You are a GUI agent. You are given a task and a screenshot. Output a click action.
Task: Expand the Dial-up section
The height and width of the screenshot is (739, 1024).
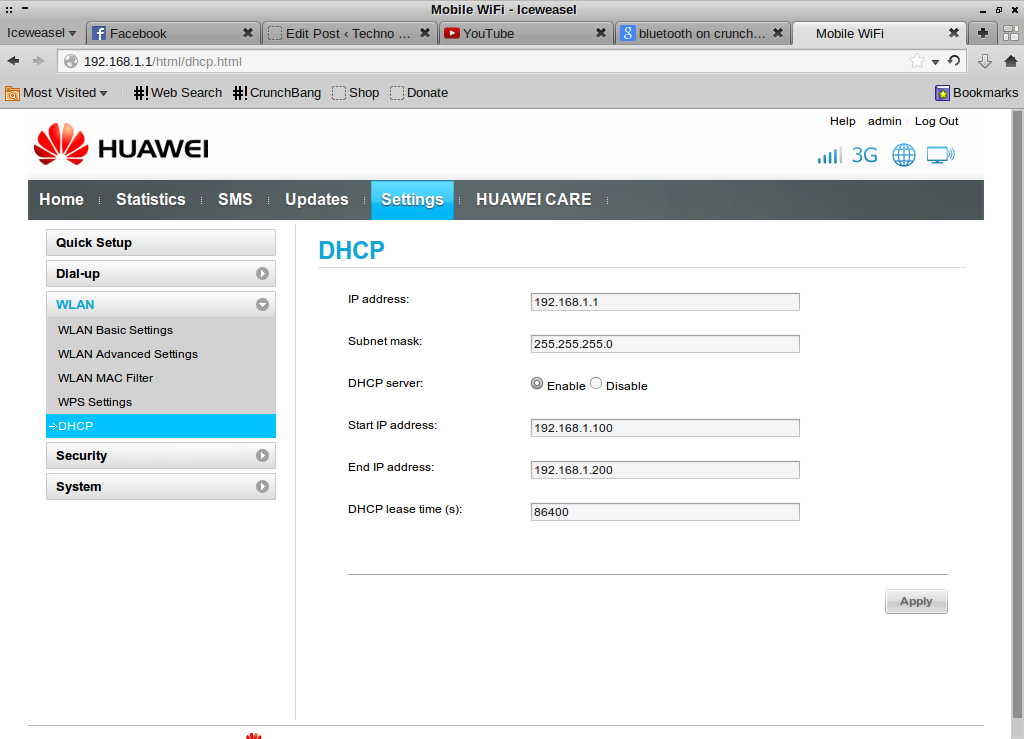262,274
